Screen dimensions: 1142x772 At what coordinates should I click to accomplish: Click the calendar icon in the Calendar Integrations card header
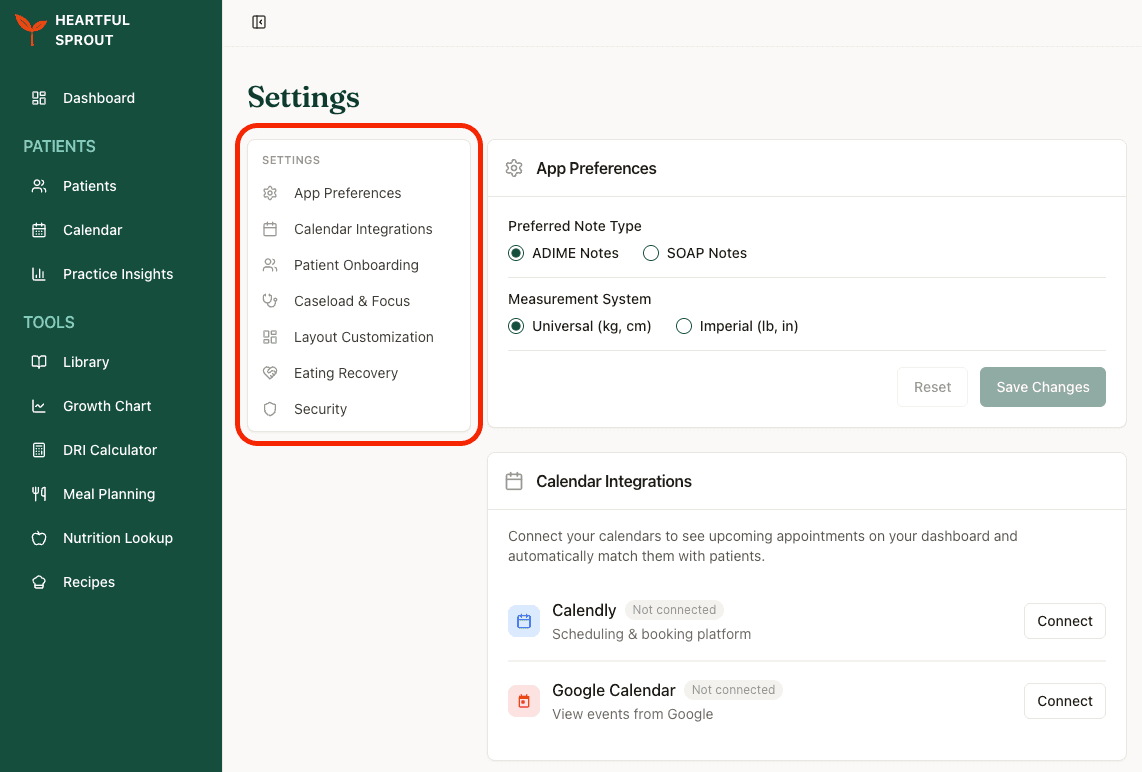click(x=514, y=481)
